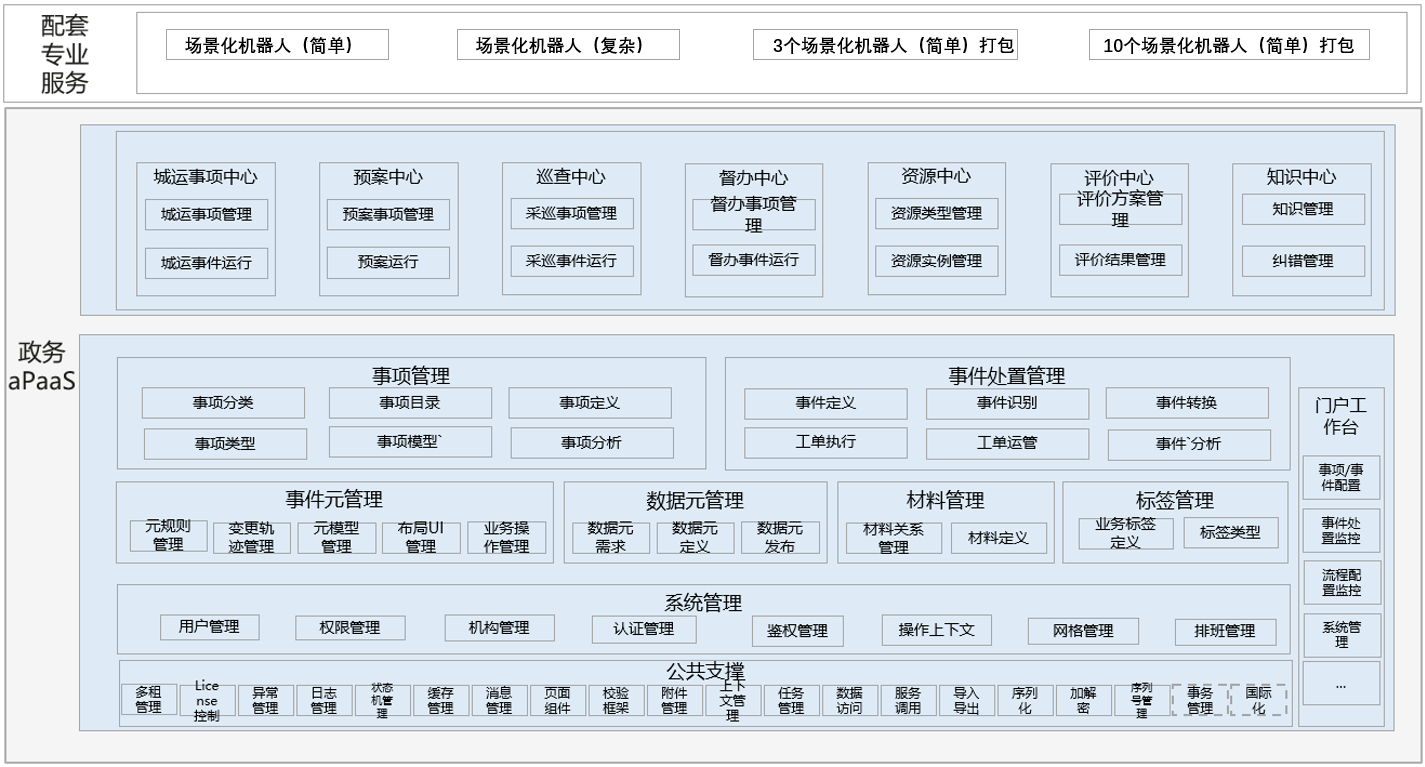Click the 督办事件运行 box

754,260
